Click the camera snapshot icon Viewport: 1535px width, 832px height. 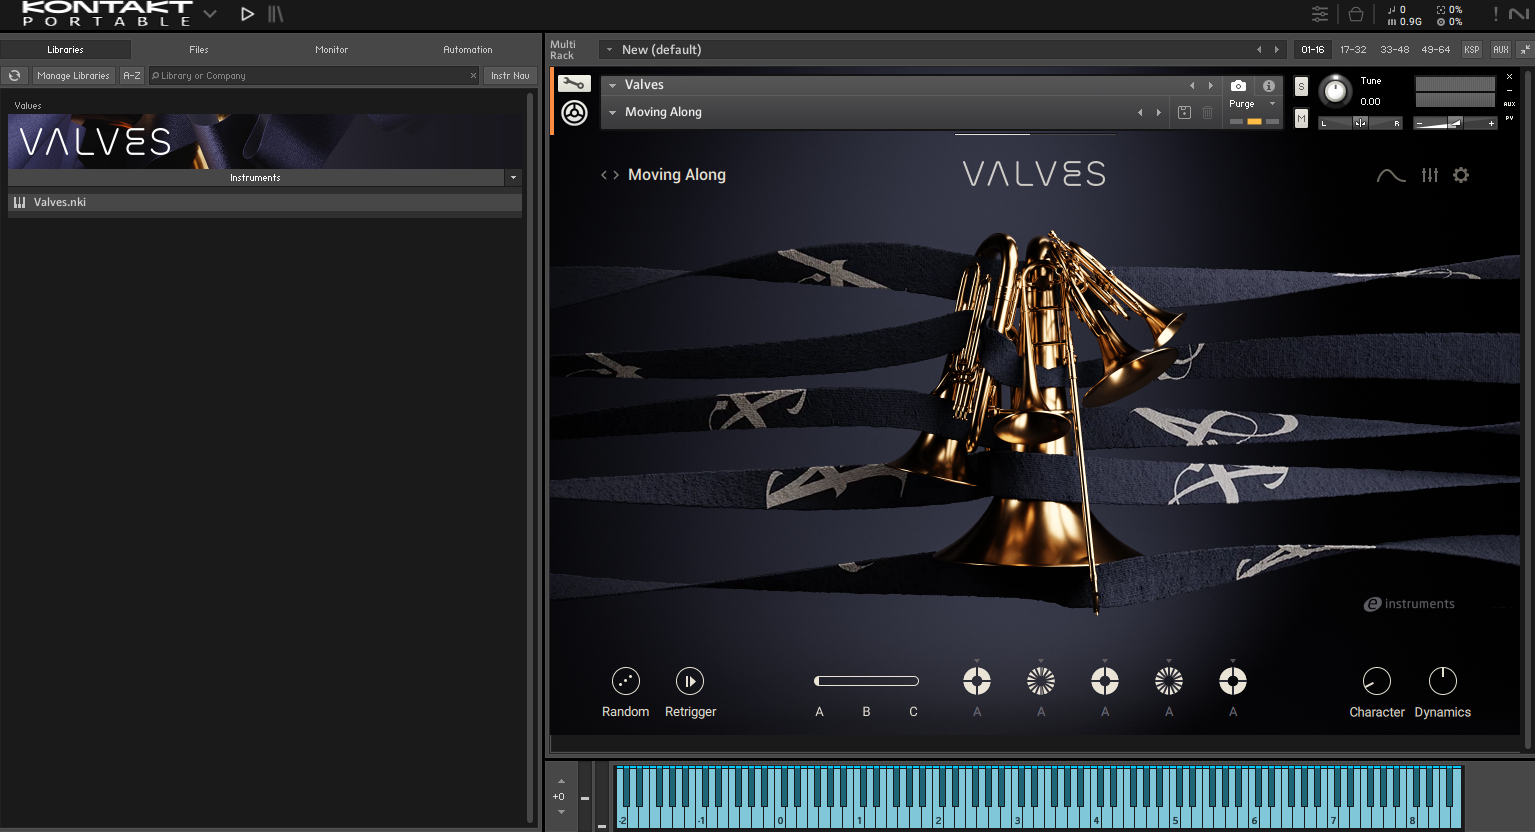click(x=1238, y=86)
